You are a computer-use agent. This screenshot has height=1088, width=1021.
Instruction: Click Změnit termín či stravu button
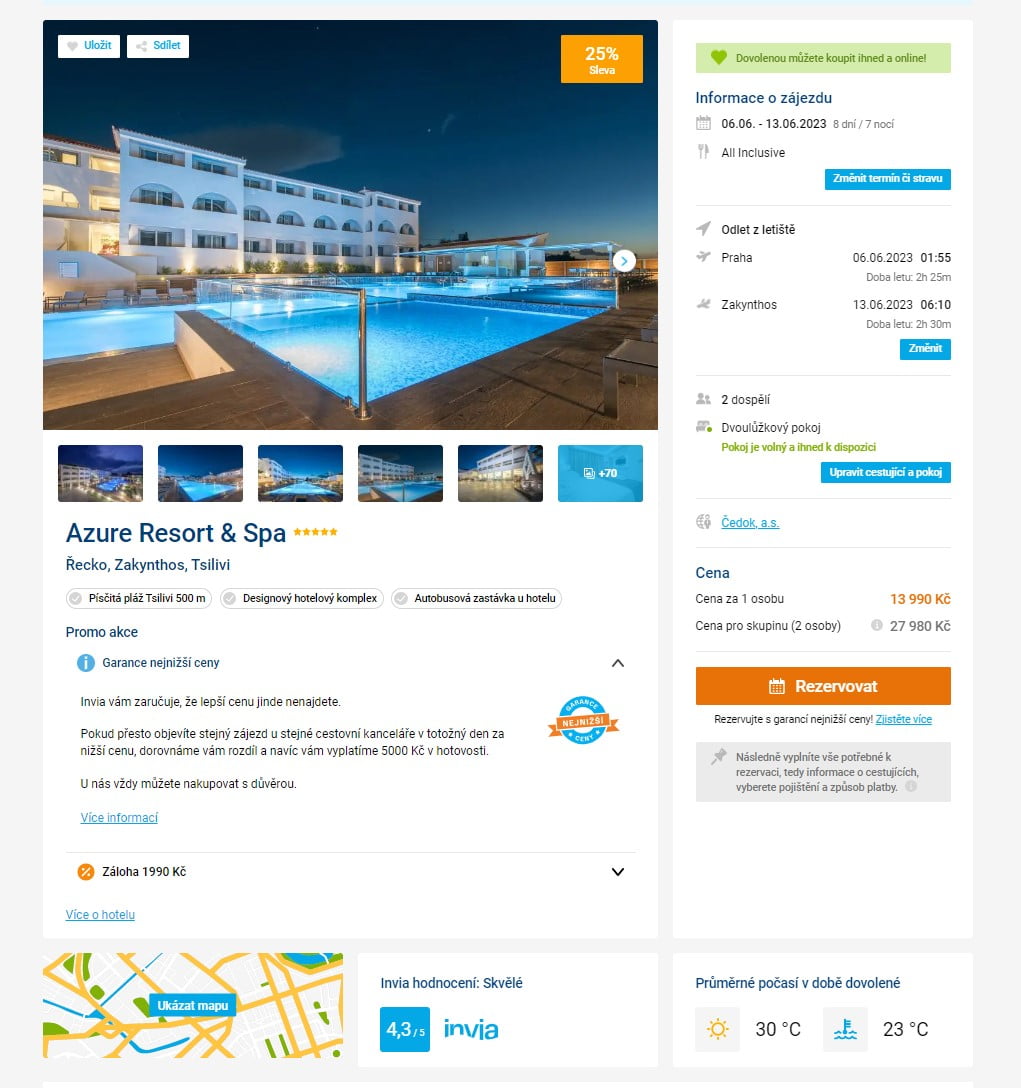coord(888,179)
